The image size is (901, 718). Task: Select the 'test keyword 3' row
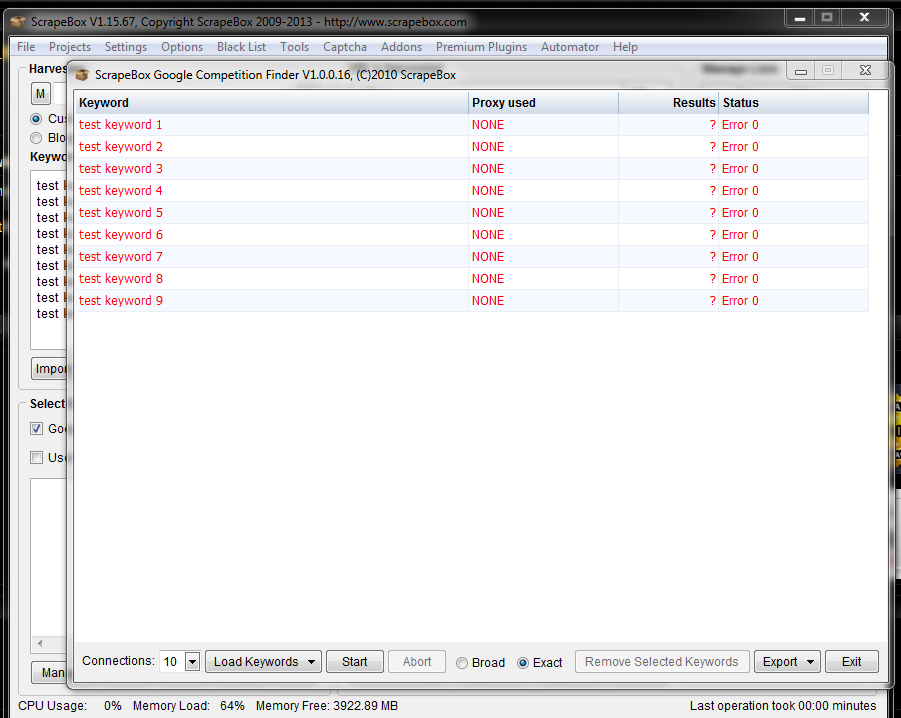[x=472, y=169]
